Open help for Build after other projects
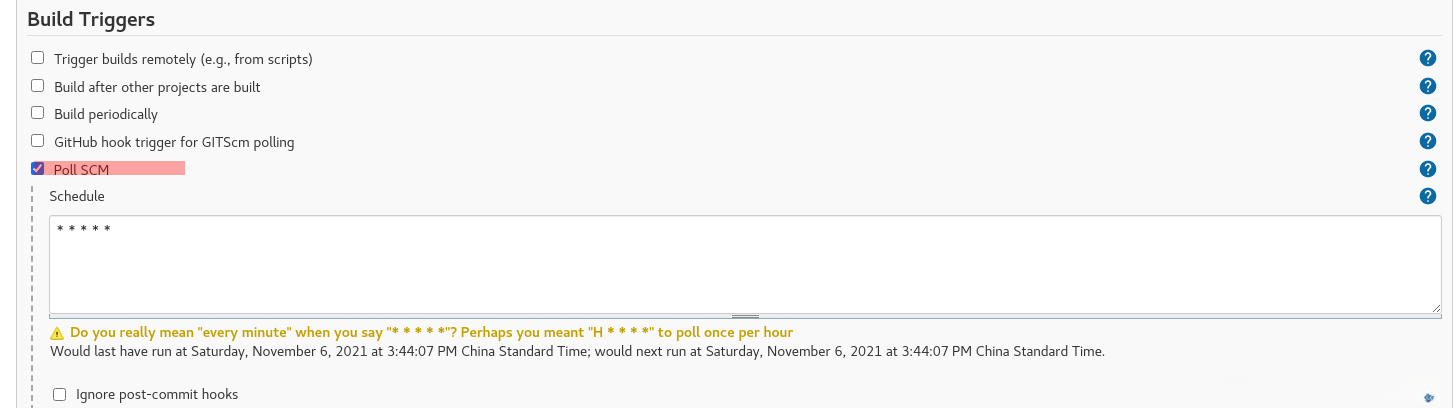Screen dimensions: 1454x408 pos(1428,87)
